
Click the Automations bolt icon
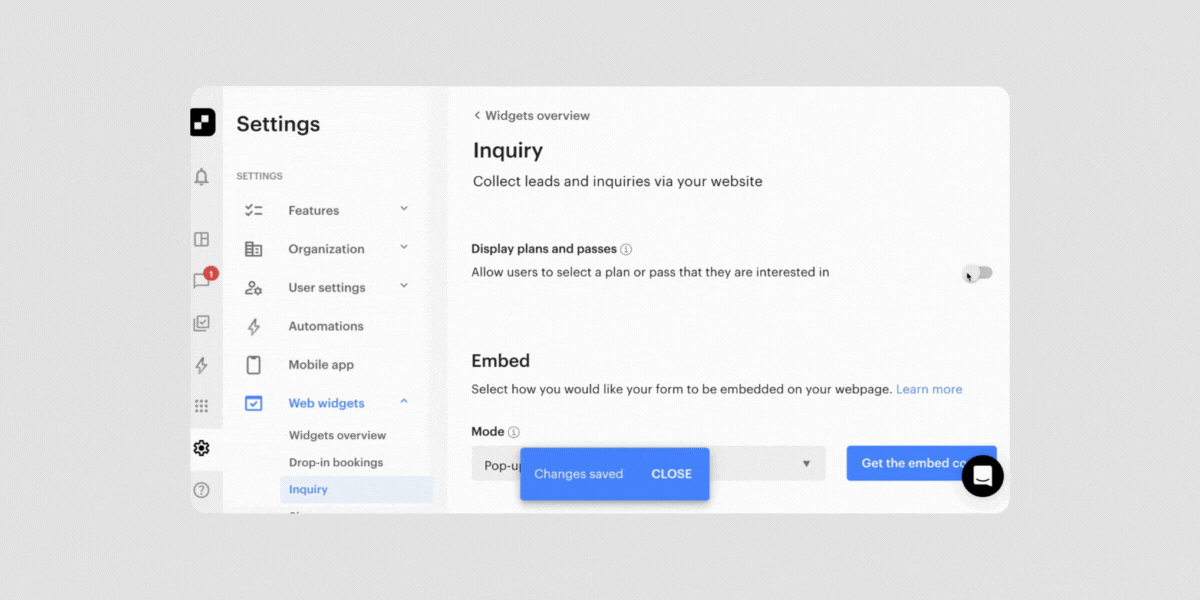tap(254, 326)
